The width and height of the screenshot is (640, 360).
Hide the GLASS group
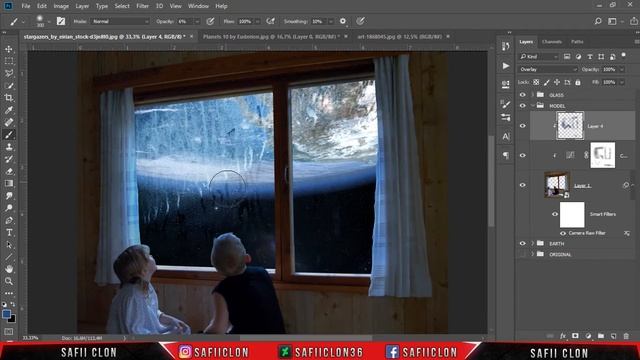522,95
